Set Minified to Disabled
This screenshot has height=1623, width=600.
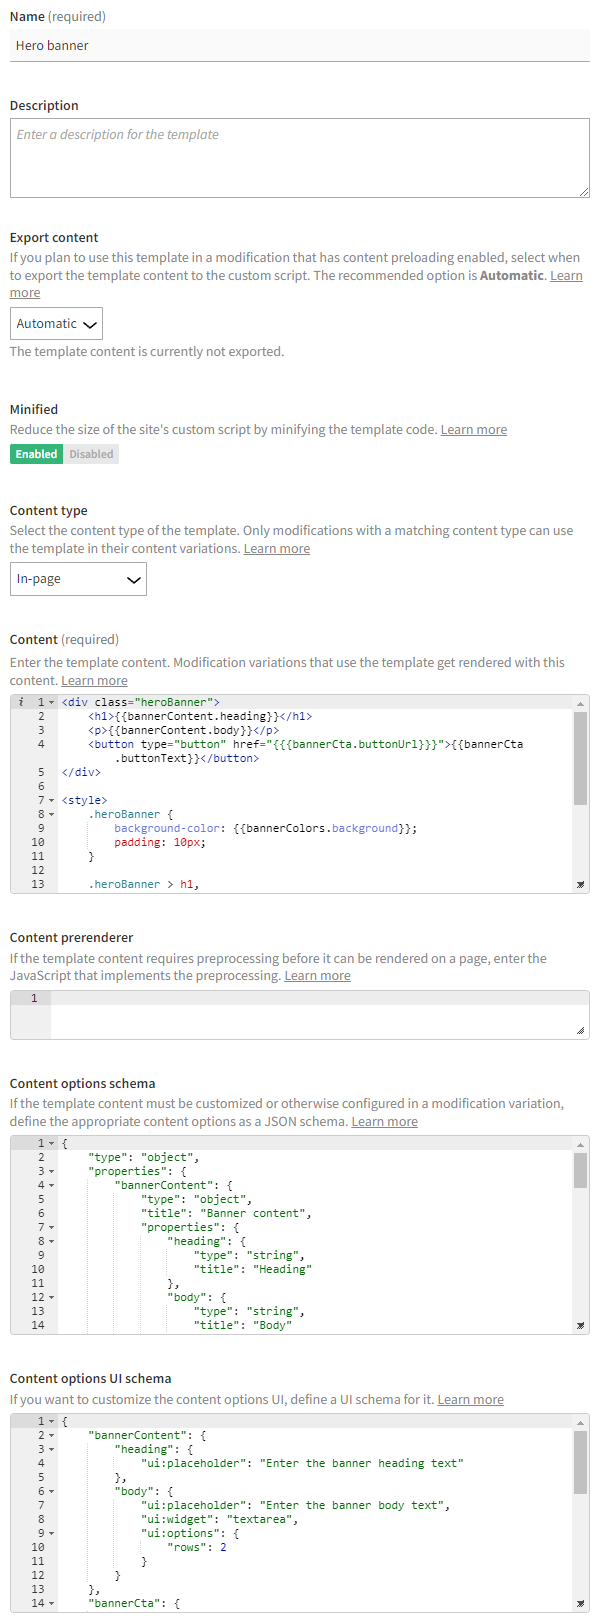pos(91,454)
